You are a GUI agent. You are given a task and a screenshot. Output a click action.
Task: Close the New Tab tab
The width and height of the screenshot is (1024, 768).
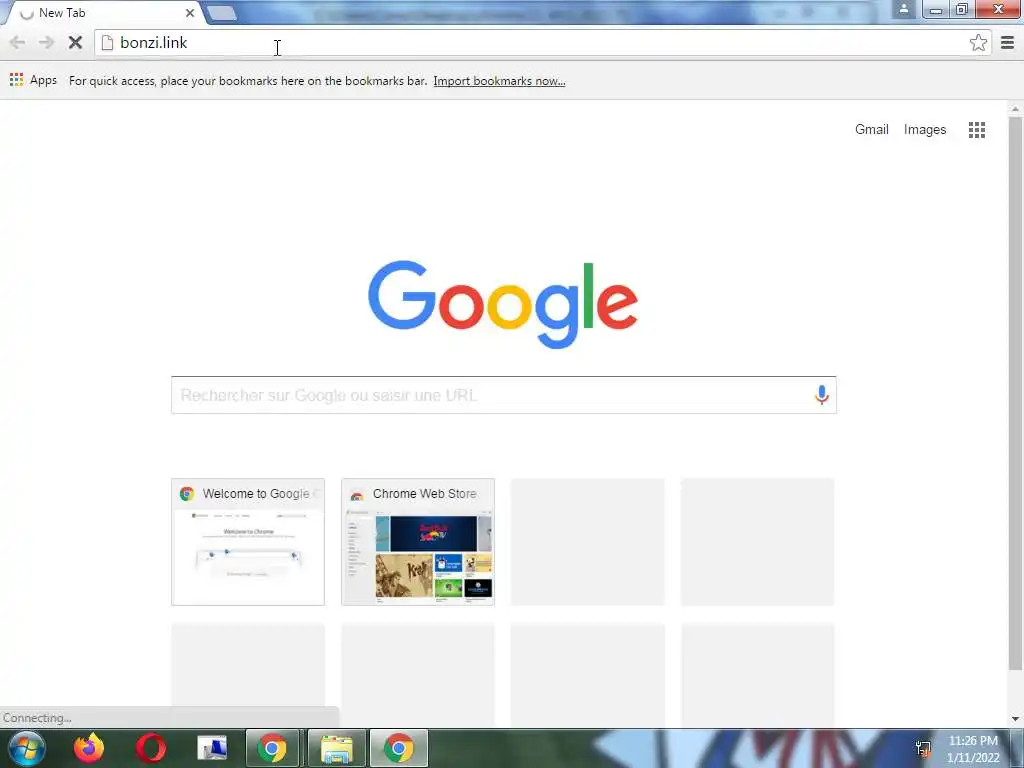189,12
